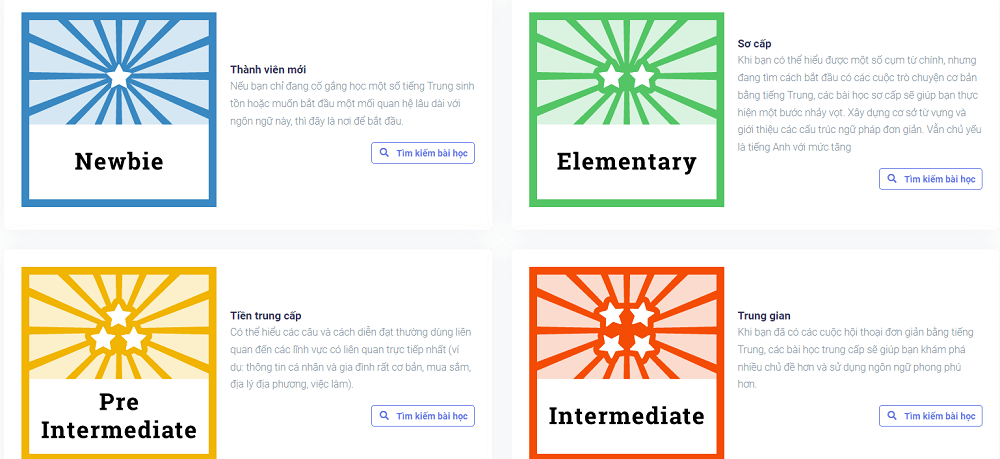Click search icon in Newbie lesson button
The image size is (1000, 459).
(x=385, y=153)
